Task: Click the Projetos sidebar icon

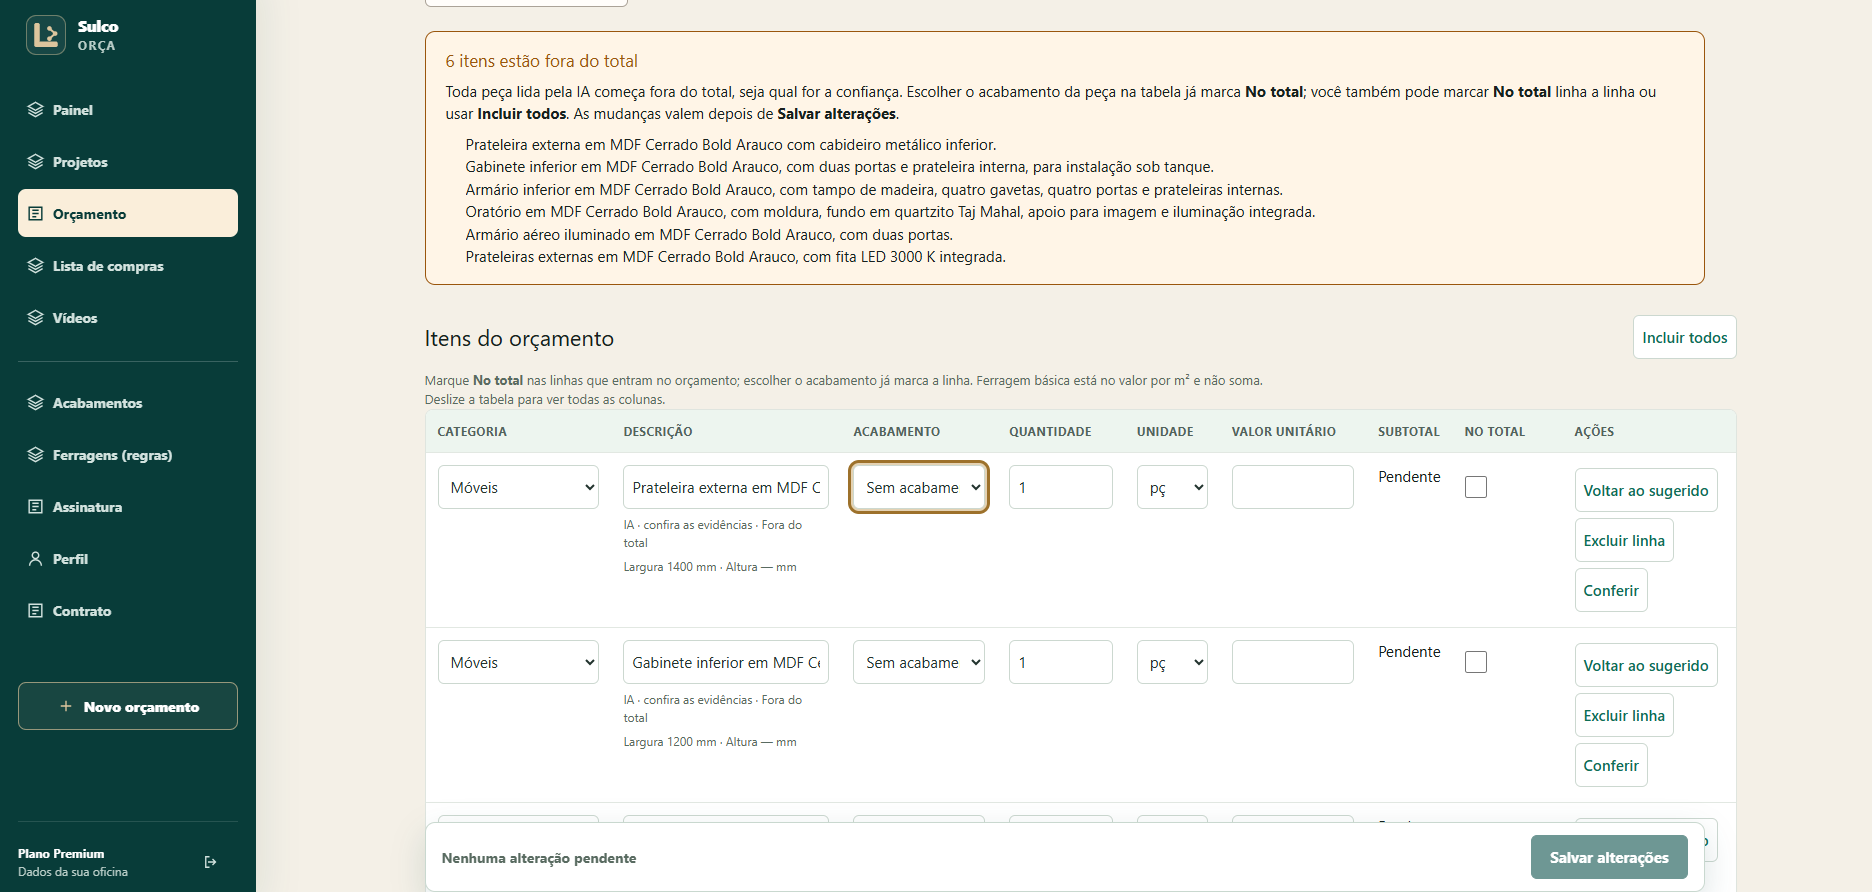Action: point(36,162)
